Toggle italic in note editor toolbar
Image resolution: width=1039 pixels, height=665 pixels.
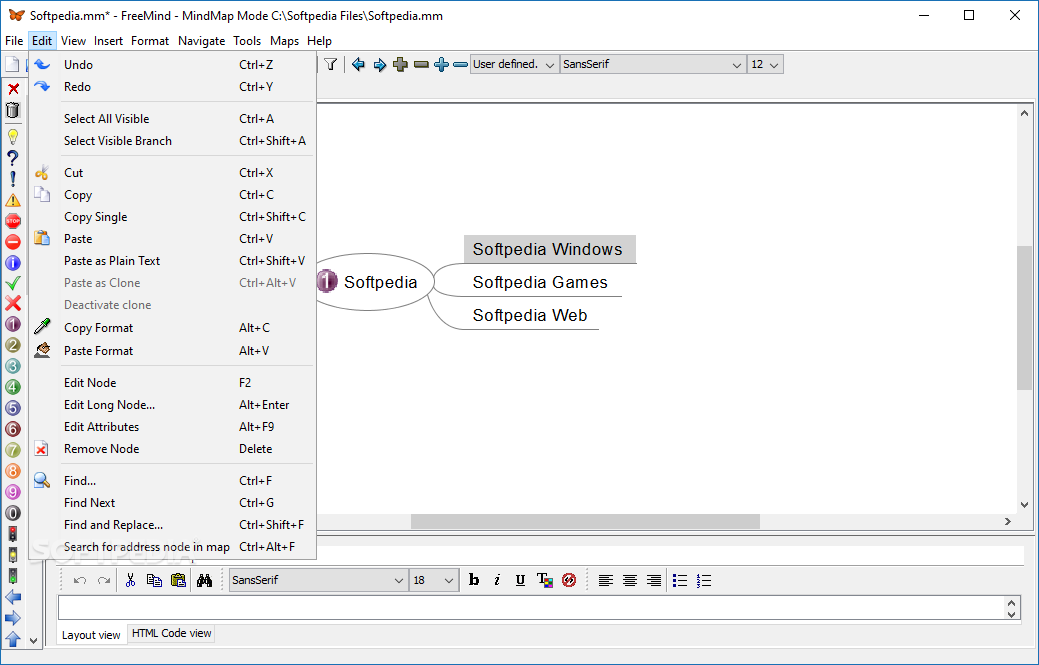497,580
